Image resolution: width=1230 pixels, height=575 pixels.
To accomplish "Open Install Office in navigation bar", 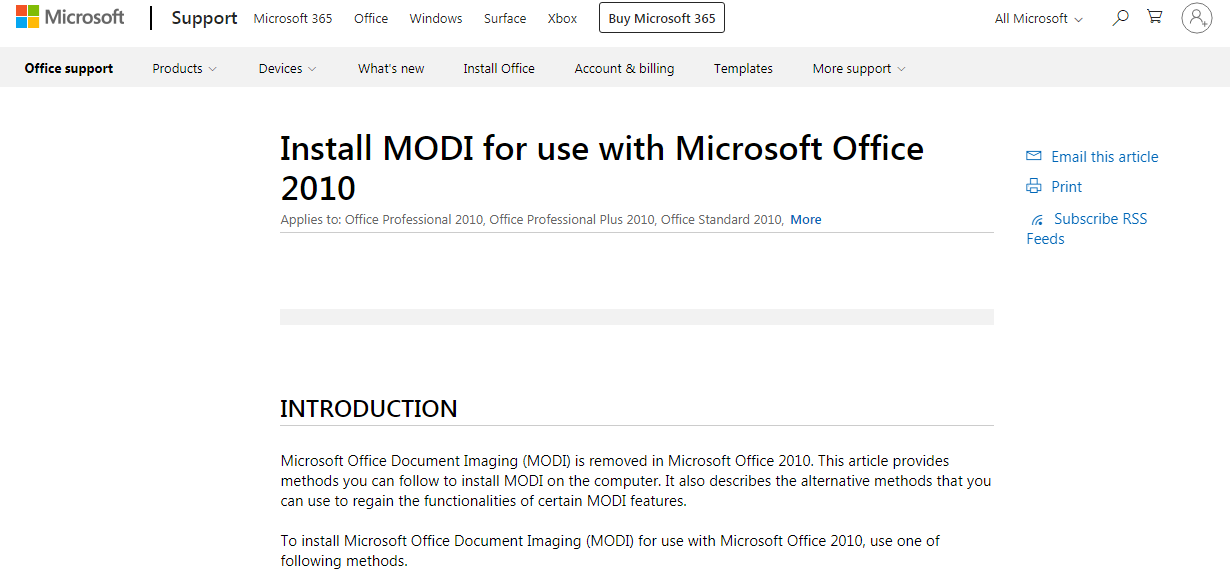I will (499, 69).
